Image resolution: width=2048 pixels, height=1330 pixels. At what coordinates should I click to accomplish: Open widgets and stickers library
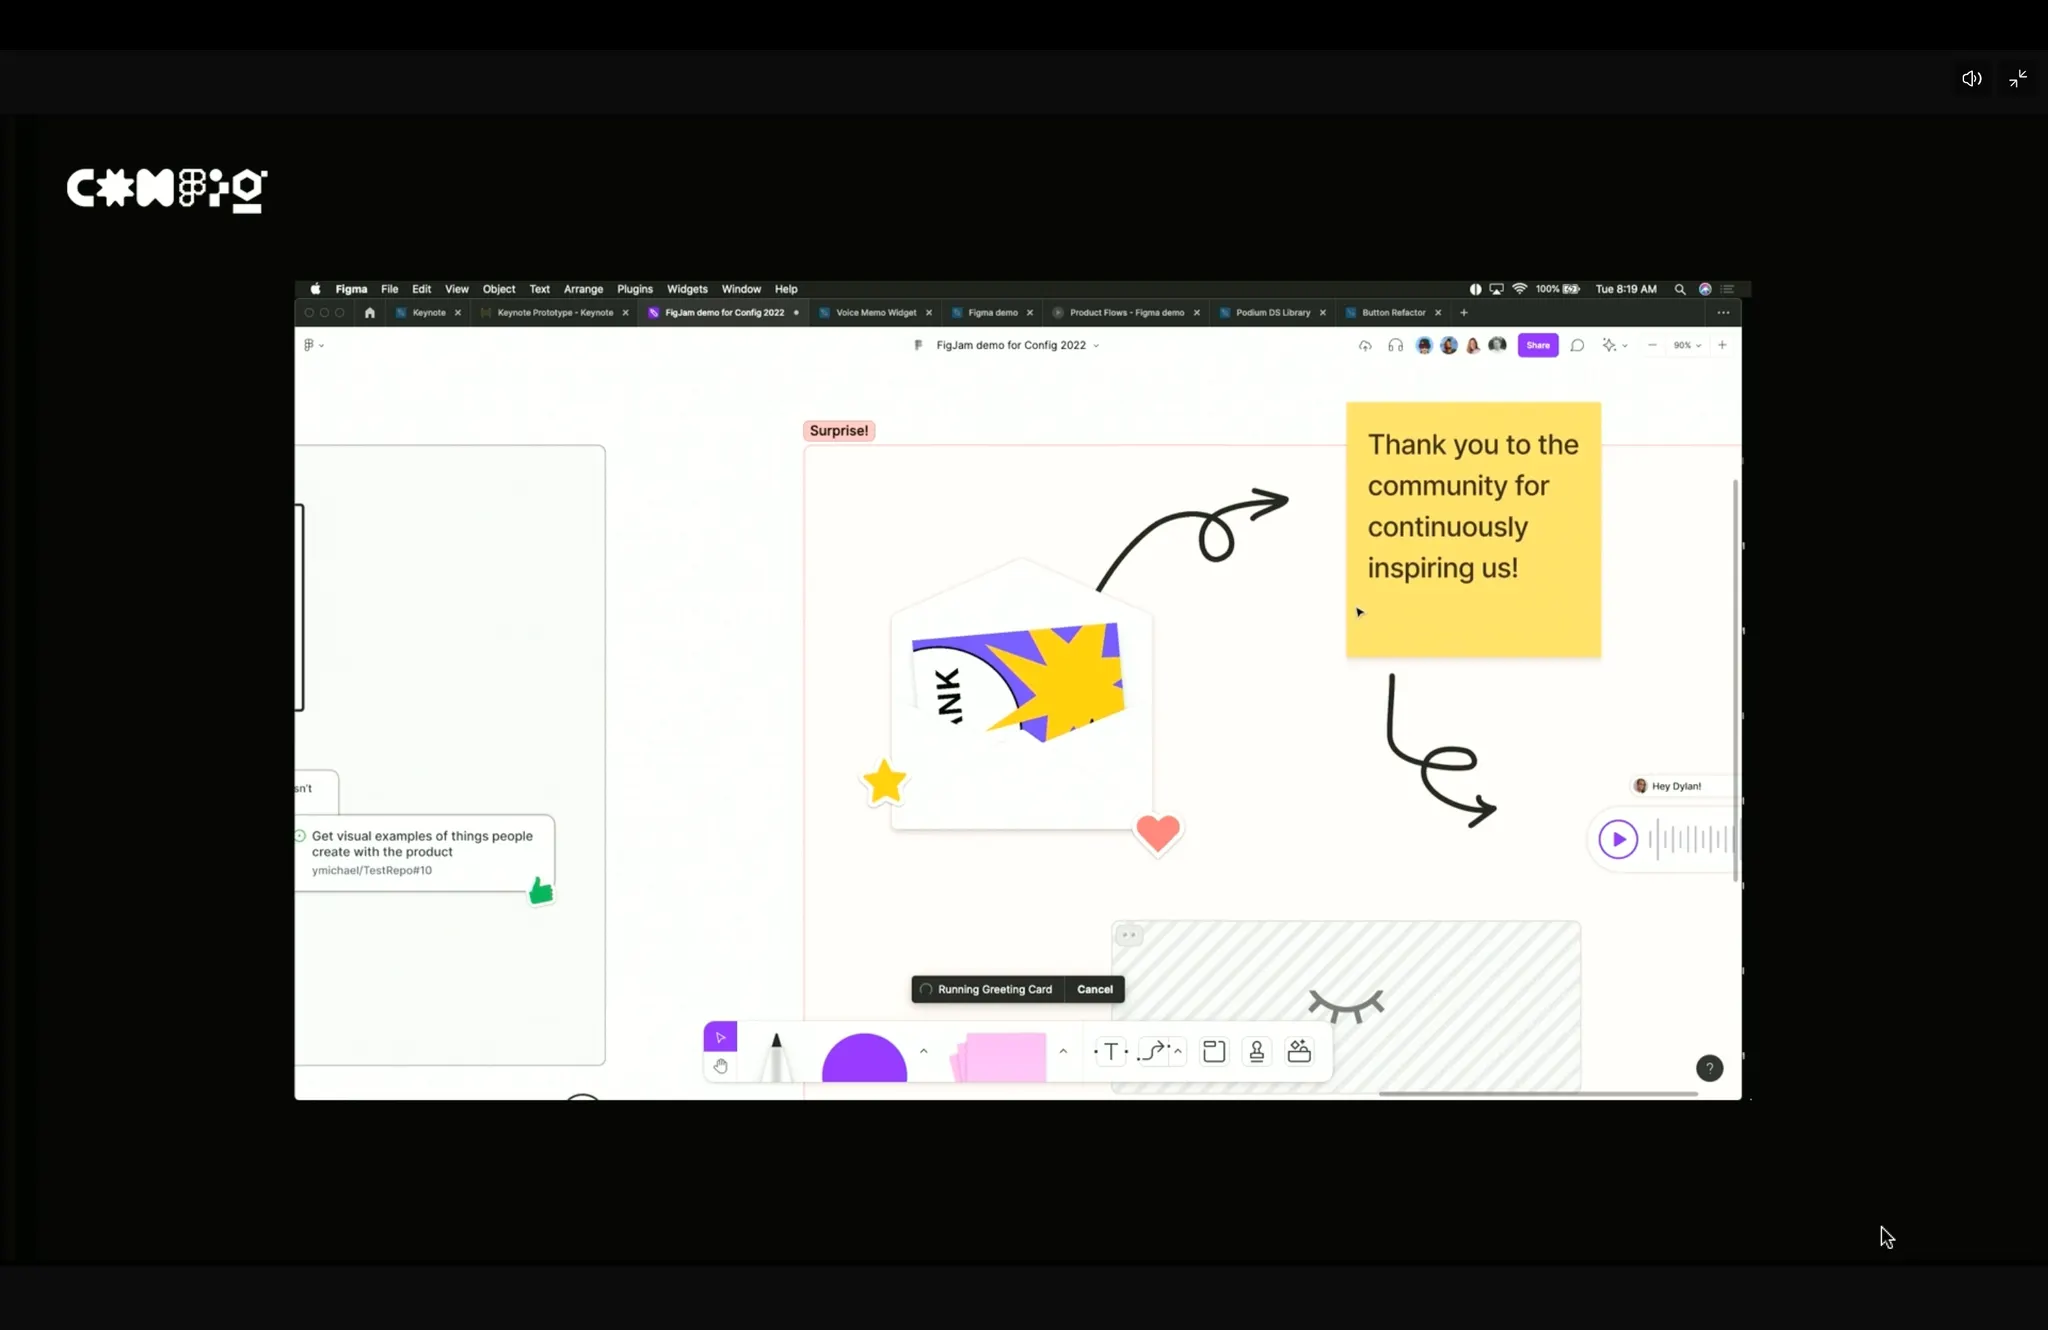coord(1299,1051)
